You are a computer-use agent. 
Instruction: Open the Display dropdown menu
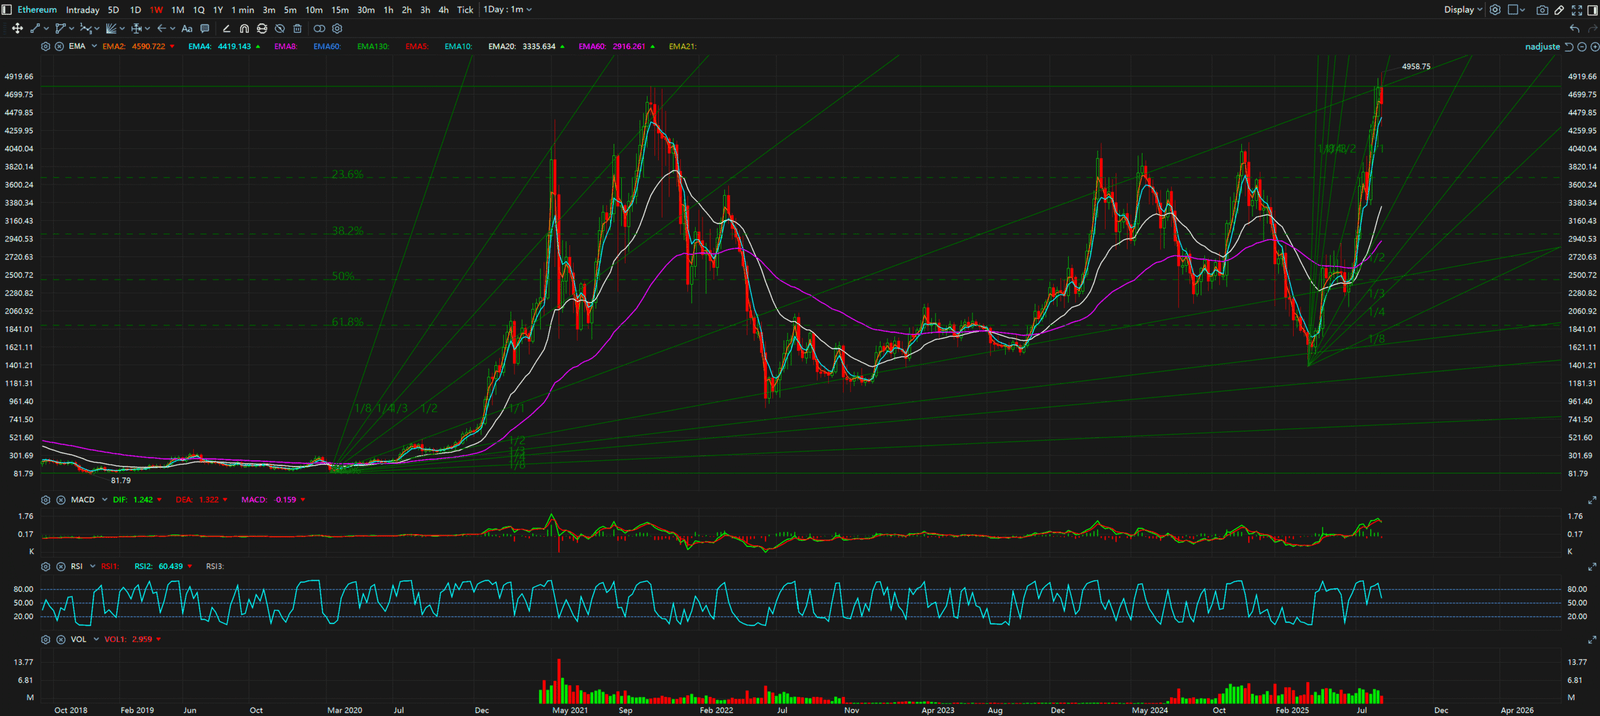(x=1463, y=10)
